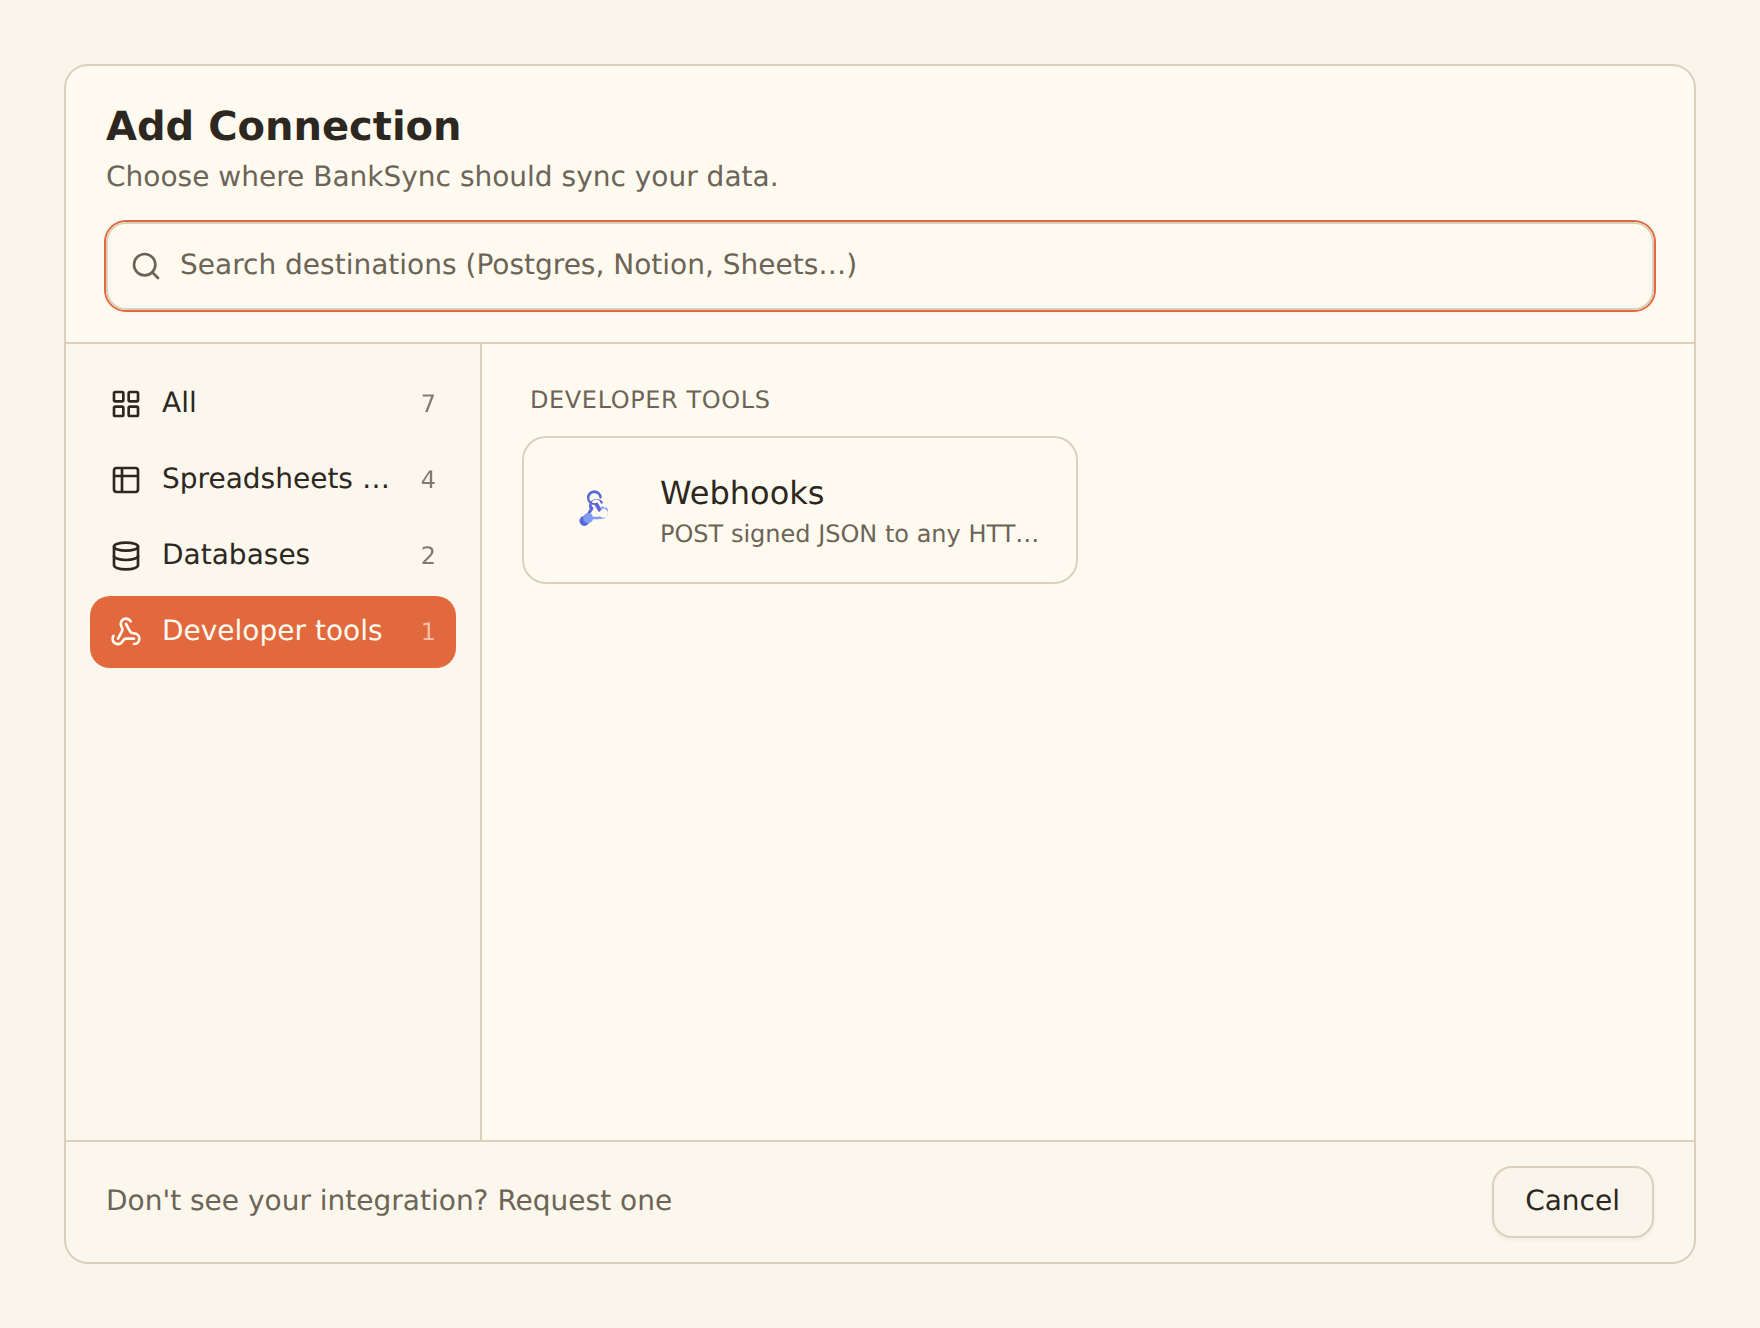This screenshot has width=1760, height=1328.
Task: Click the count 1 beside Developer tools
Action: (428, 631)
